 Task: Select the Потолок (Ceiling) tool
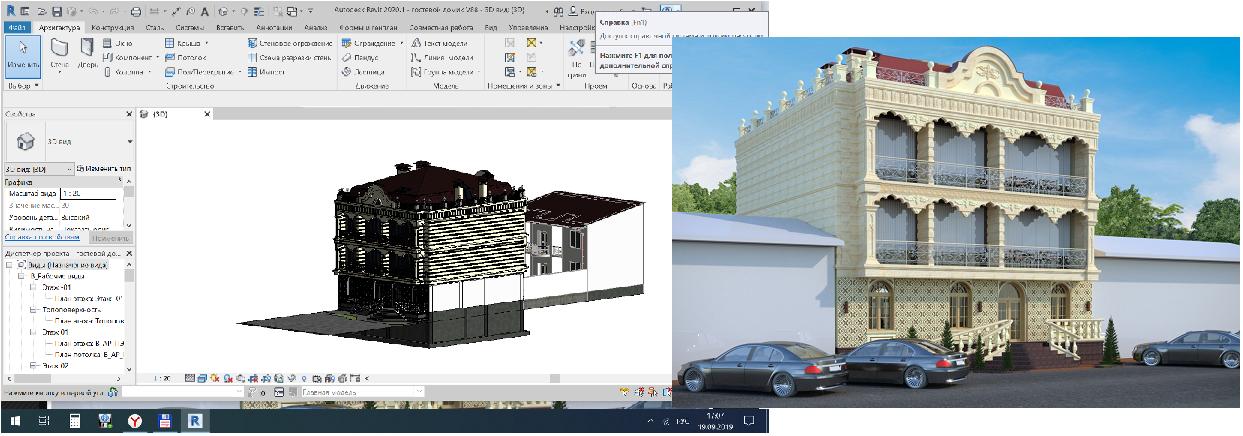184,58
